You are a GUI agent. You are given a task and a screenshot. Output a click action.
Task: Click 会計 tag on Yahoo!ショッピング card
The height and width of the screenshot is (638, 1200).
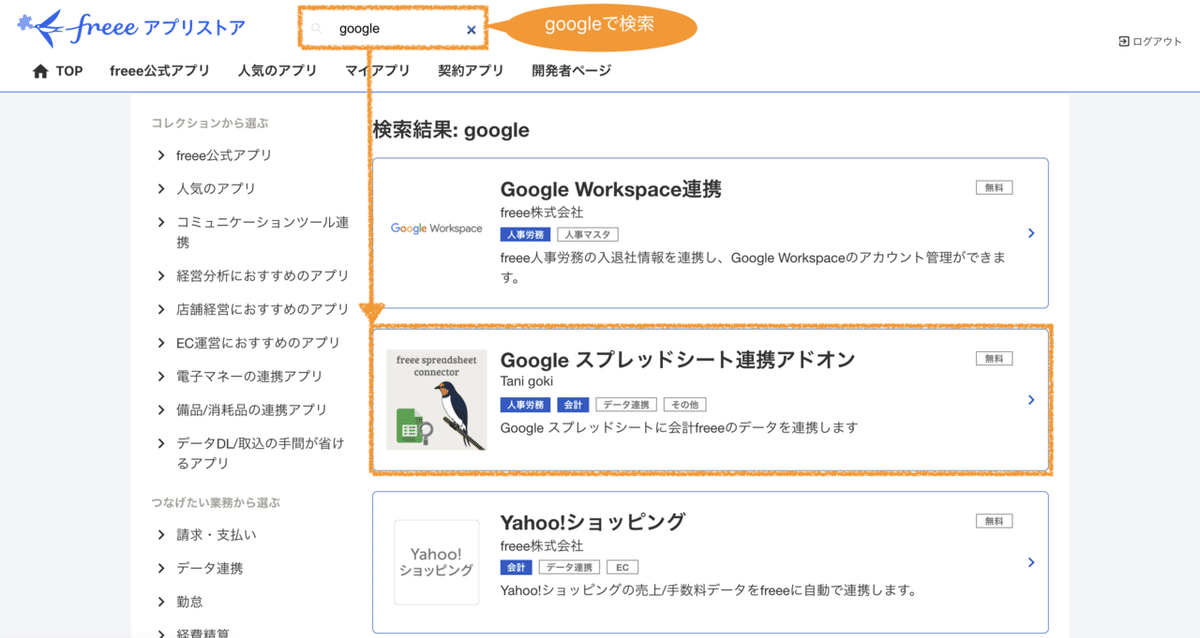click(516, 567)
